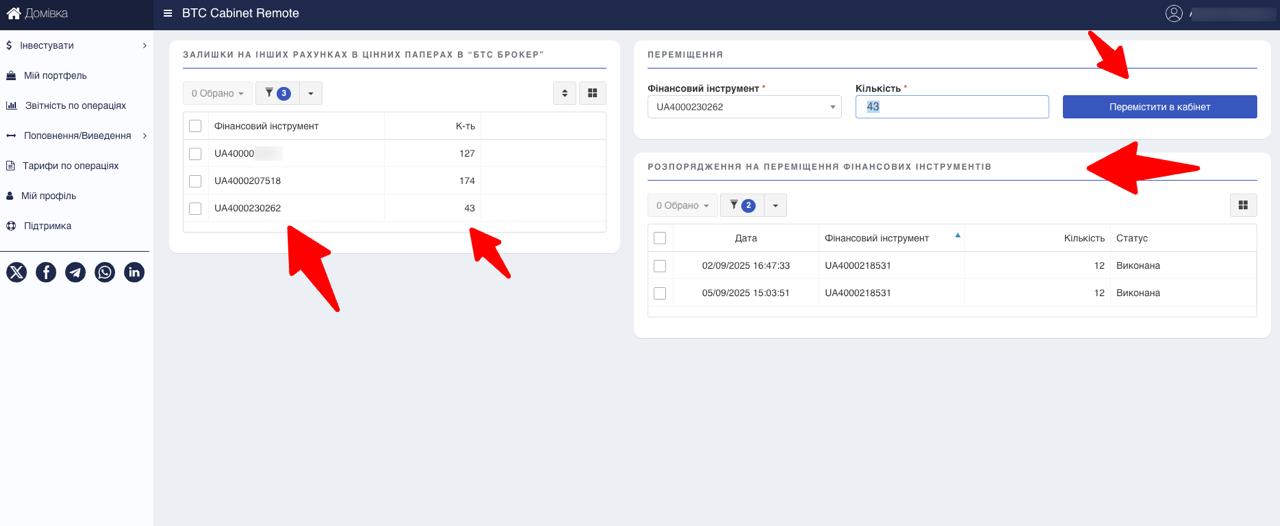
Task: Click the sort arrows icon in balances panel
Action: point(565,93)
